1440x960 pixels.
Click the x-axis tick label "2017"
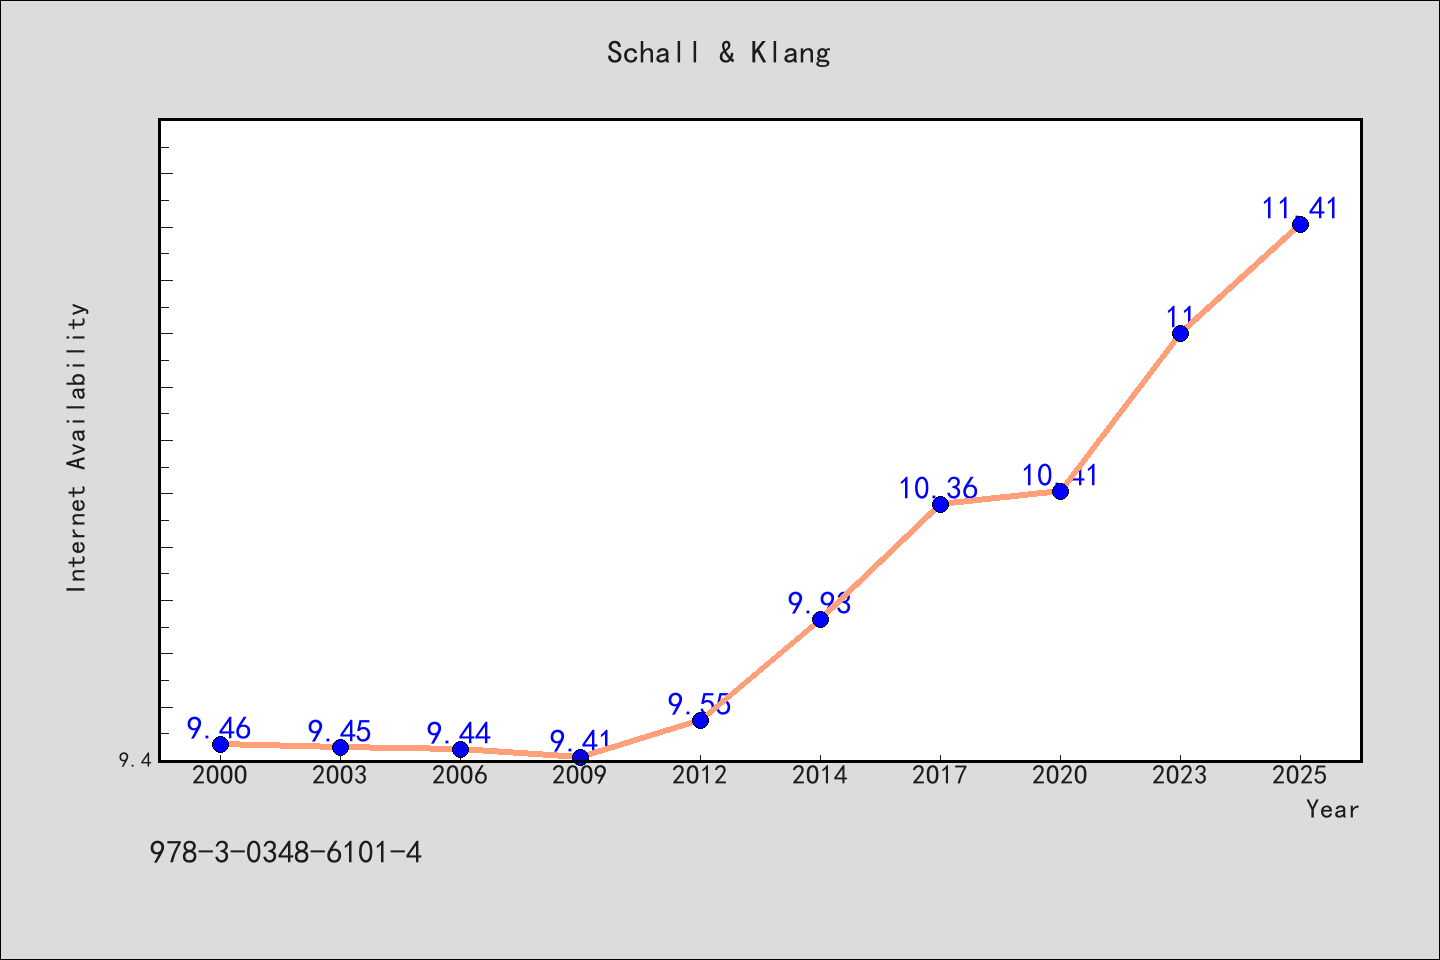tap(940, 775)
